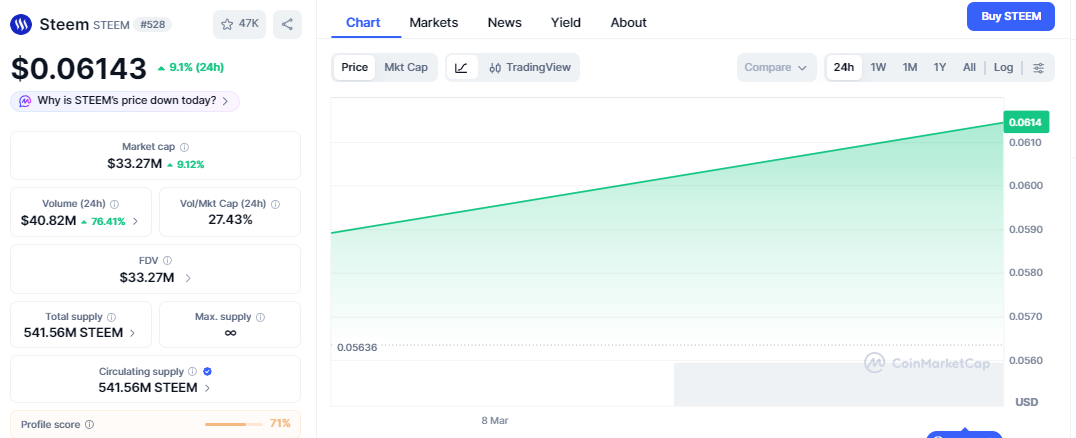This screenshot has width=1076, height=438.
Task: Open the Max. supply info icon
Action: pos(261,317)
